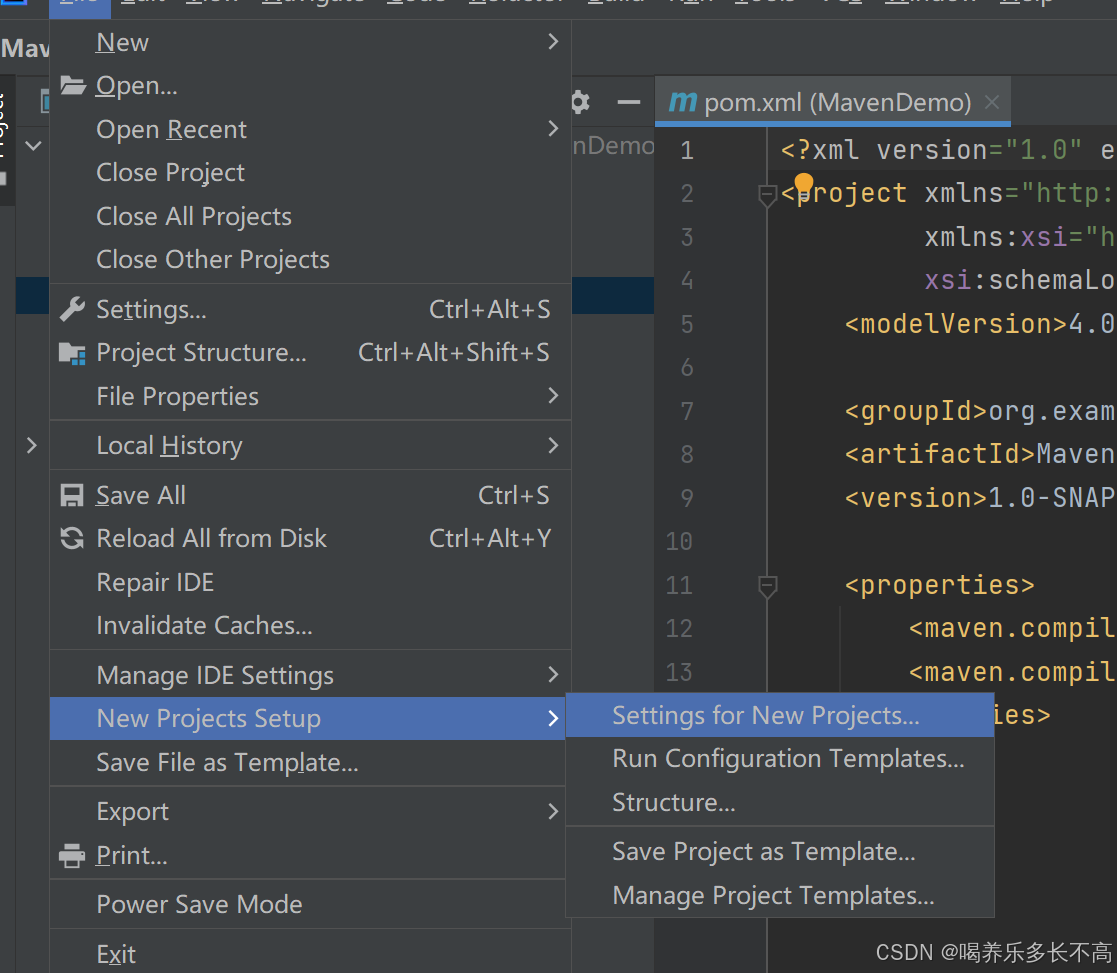
Task: Select Invalidate Caches... menu item
Action: (311, 625)
